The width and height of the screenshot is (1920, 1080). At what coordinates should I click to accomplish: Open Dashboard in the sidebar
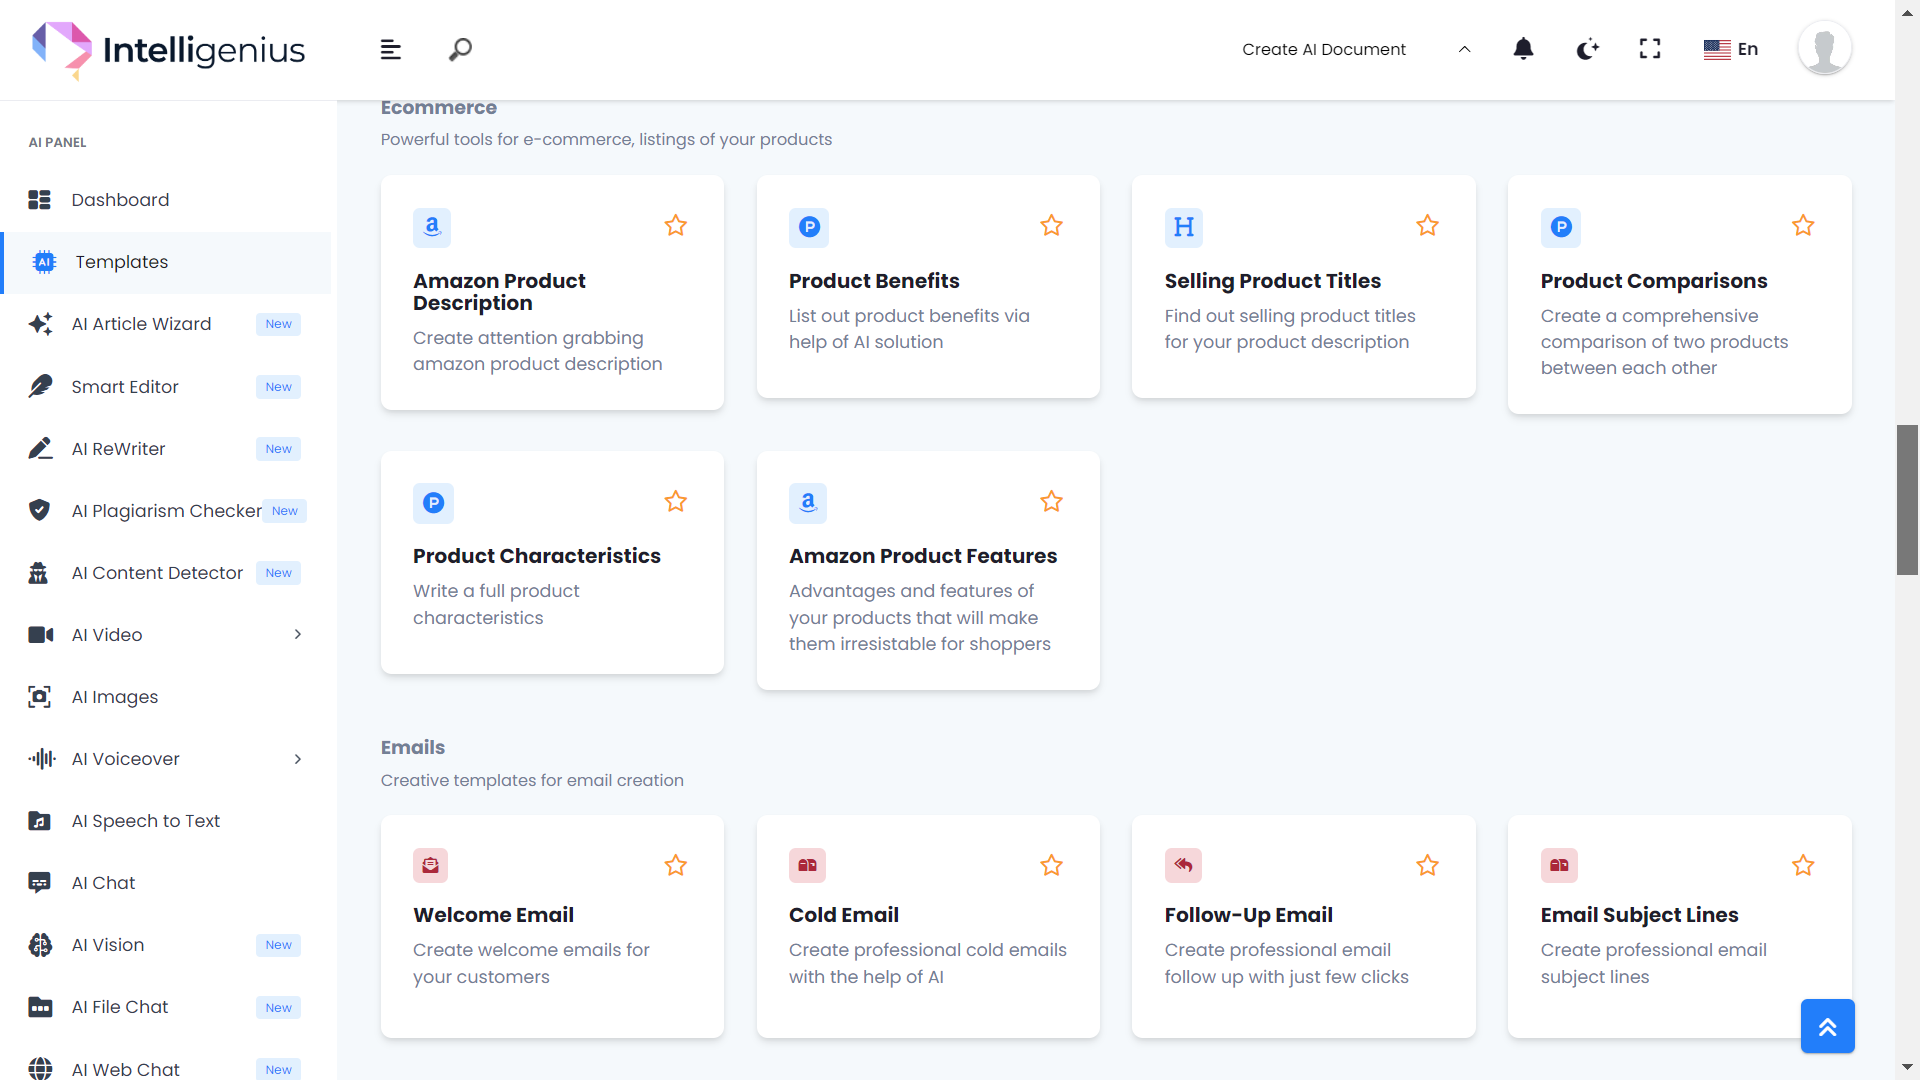tap(120, 200)
